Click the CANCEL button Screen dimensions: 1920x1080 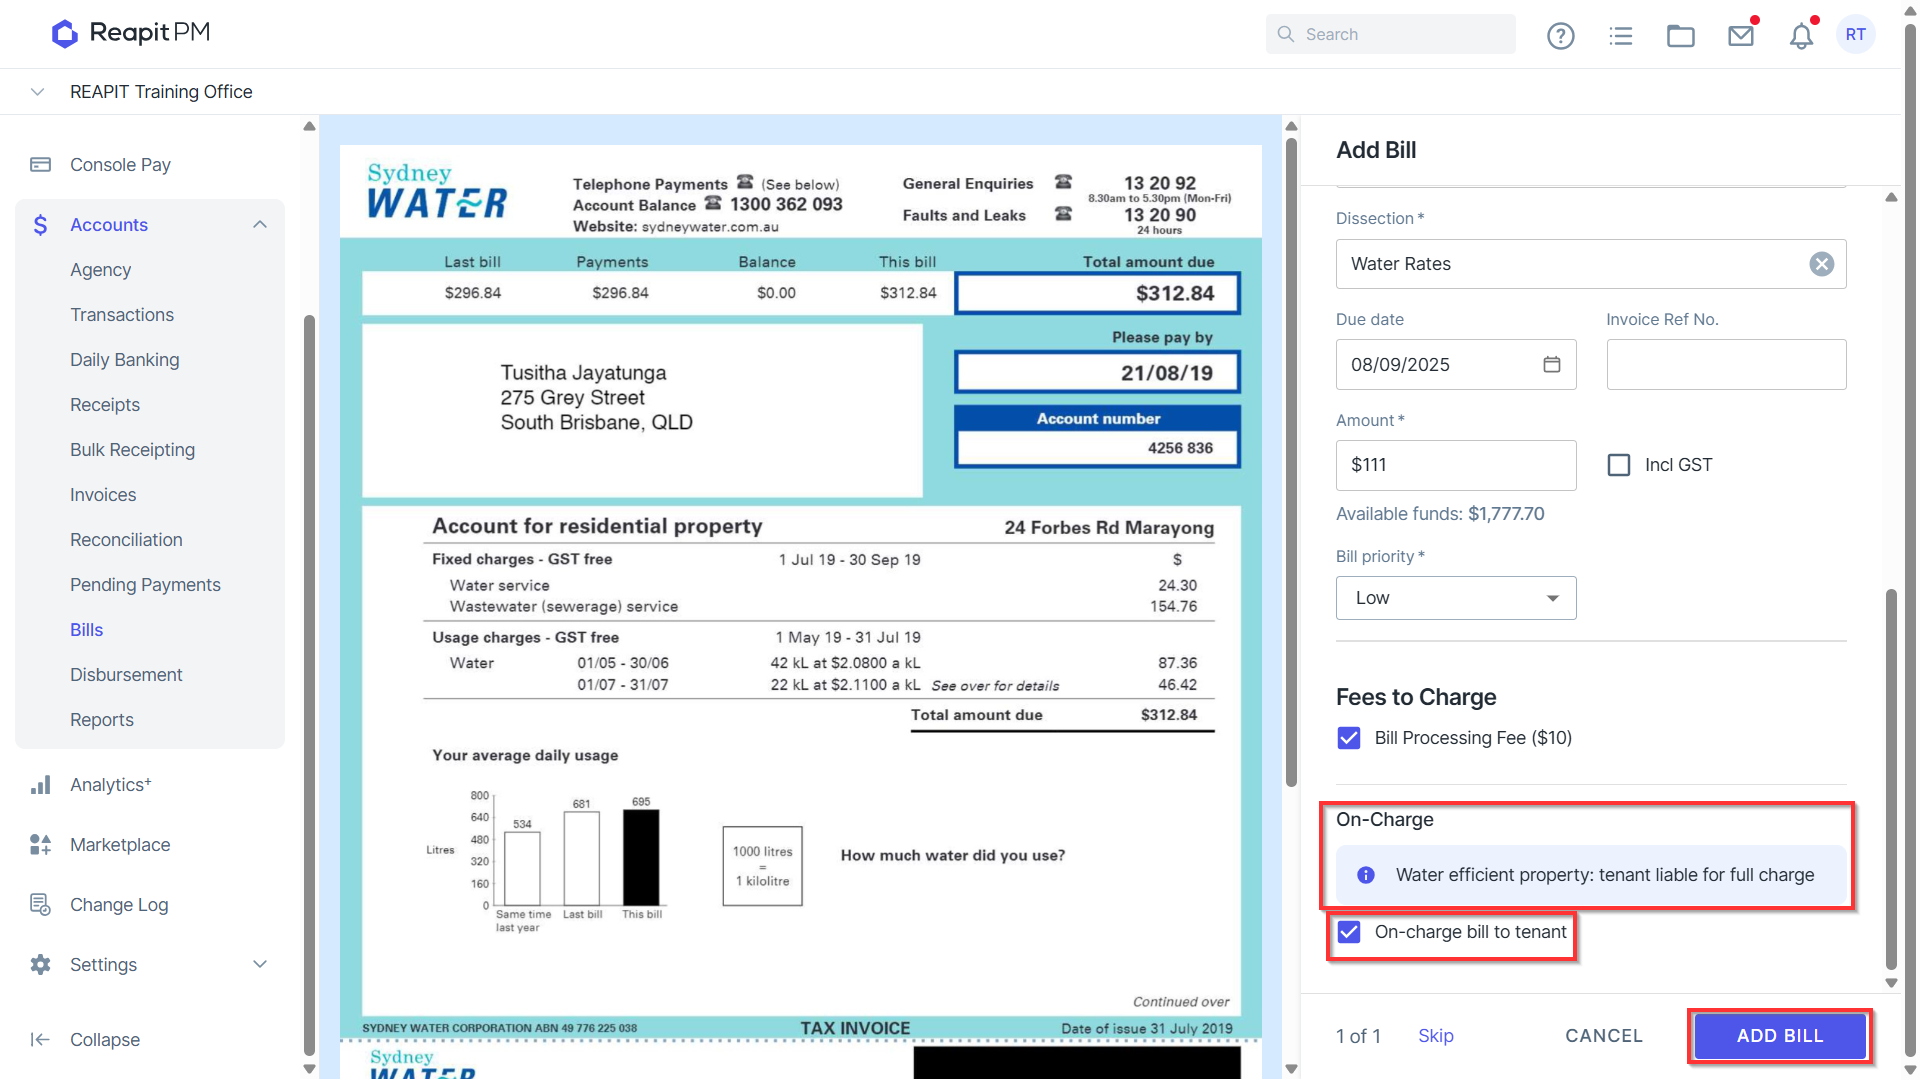tap(1604, 1036)
